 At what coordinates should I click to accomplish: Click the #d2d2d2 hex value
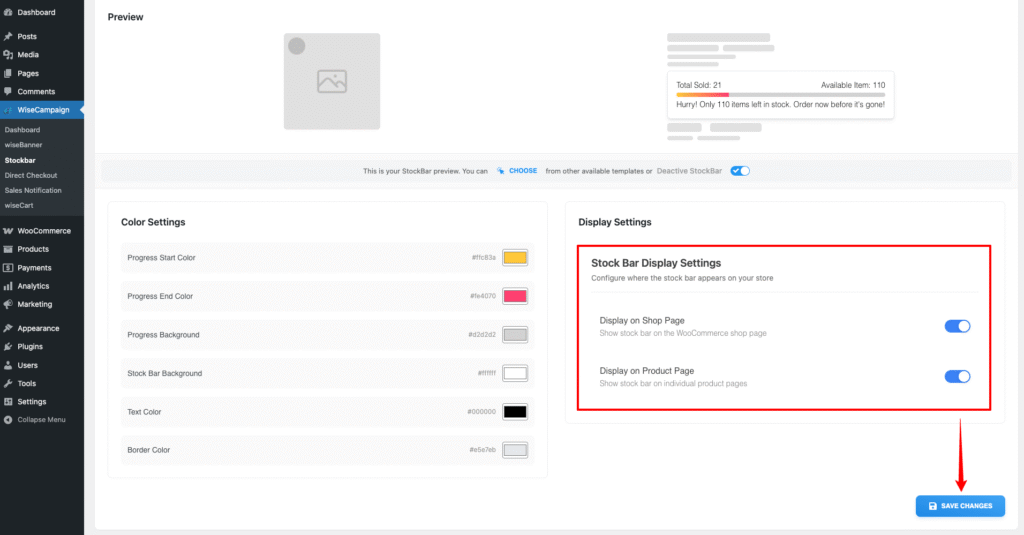coord(482,335)
